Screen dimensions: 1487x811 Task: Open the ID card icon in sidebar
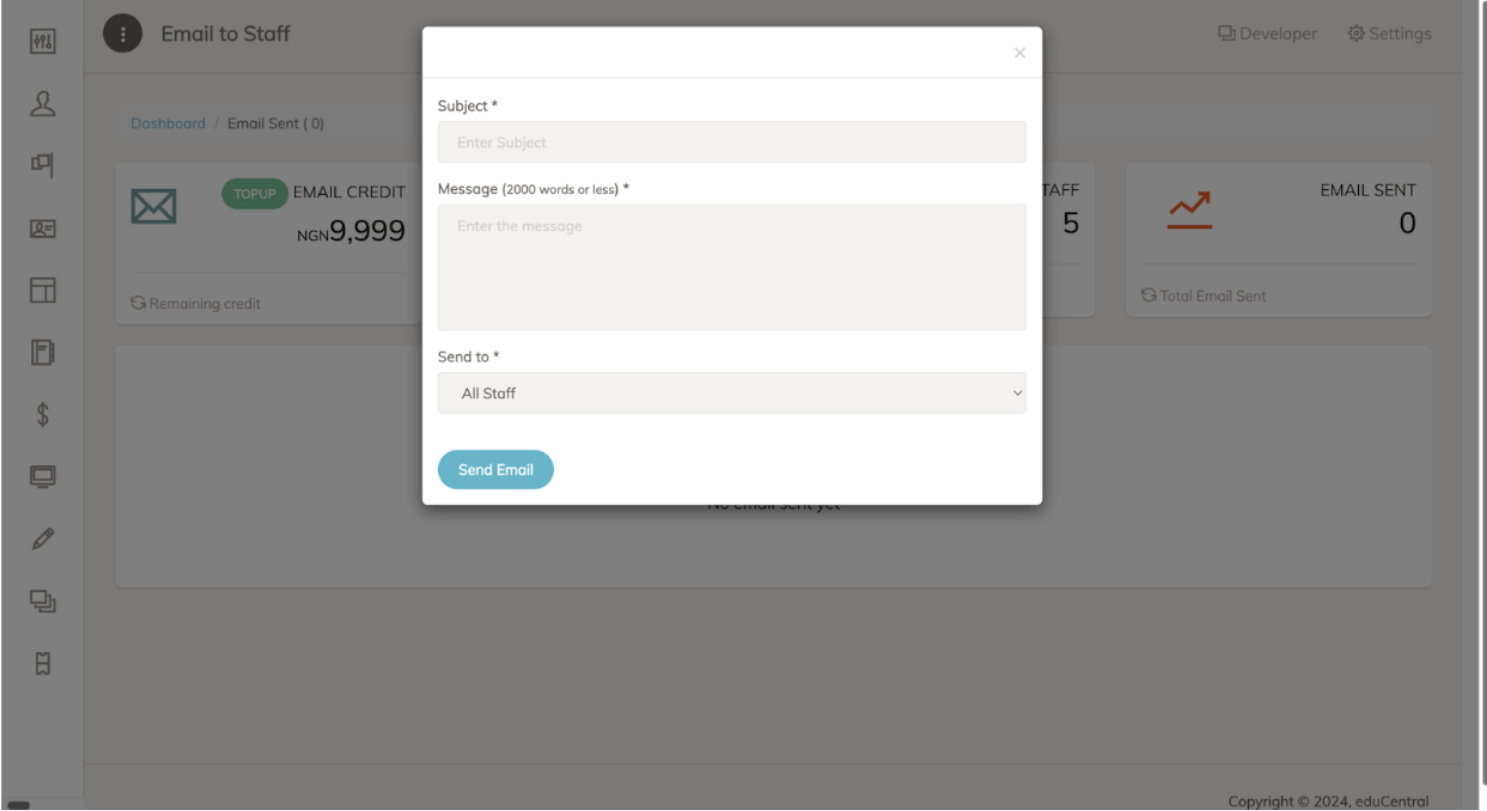coord(42,228)
